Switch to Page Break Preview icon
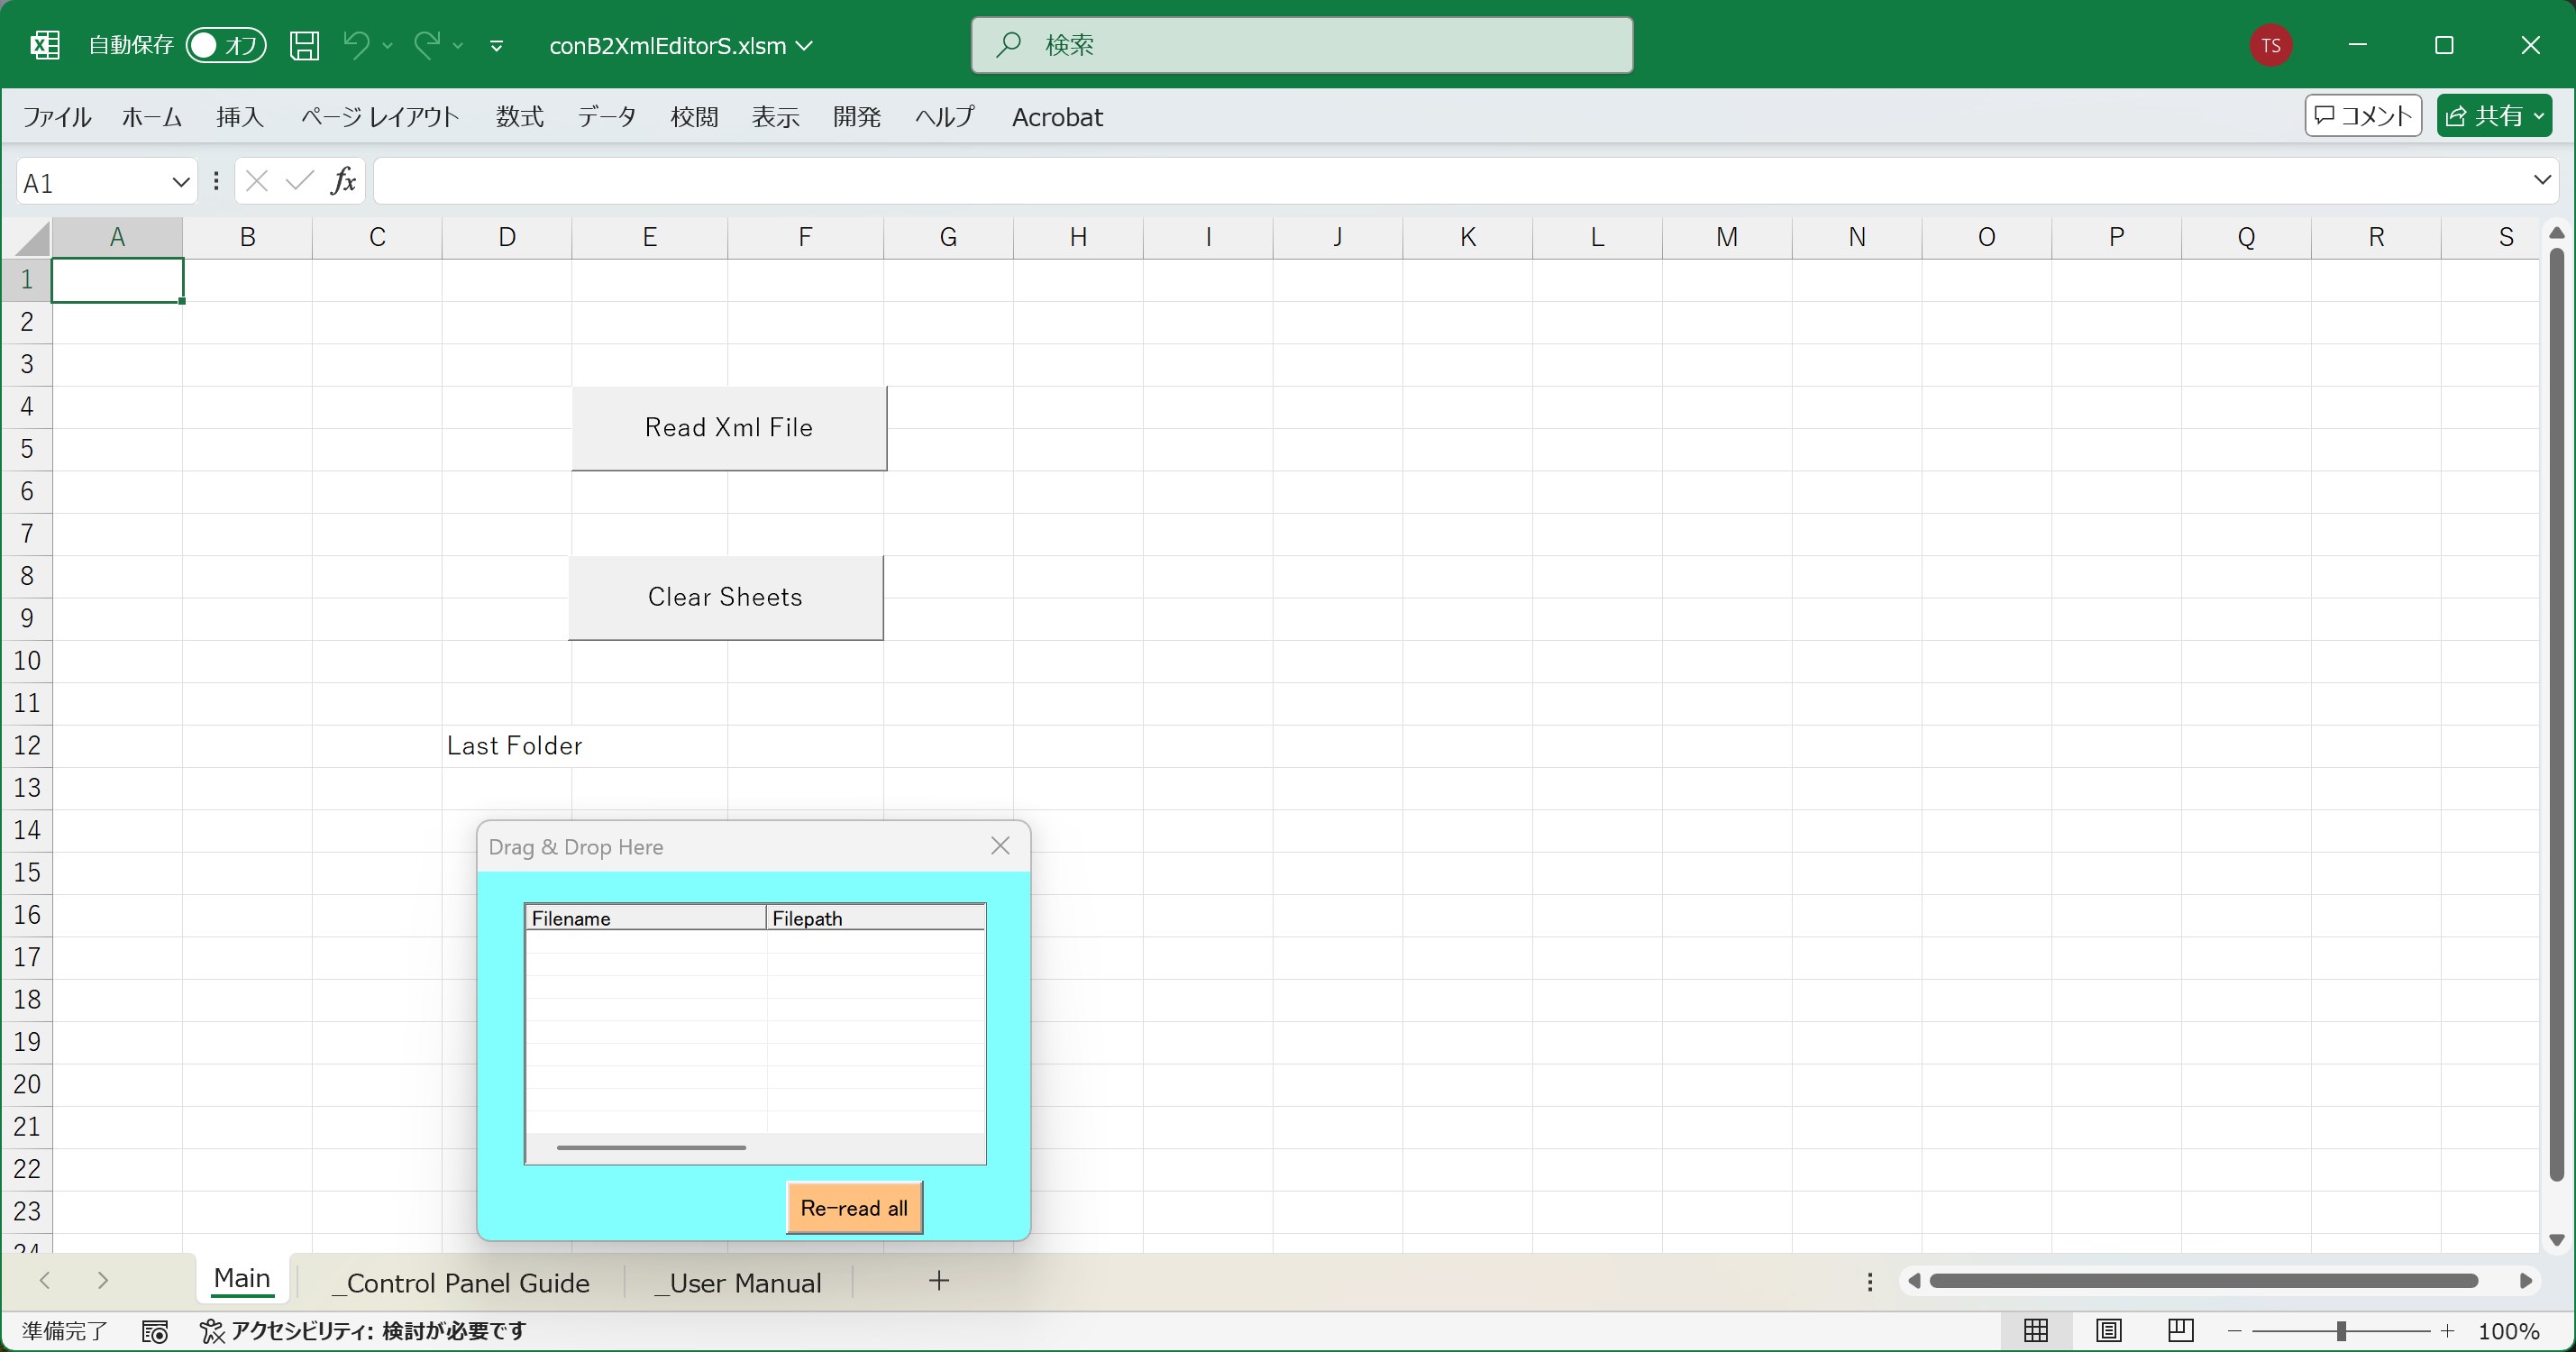Viewport: 2576px width, 1352px height. (2180, 1331)
